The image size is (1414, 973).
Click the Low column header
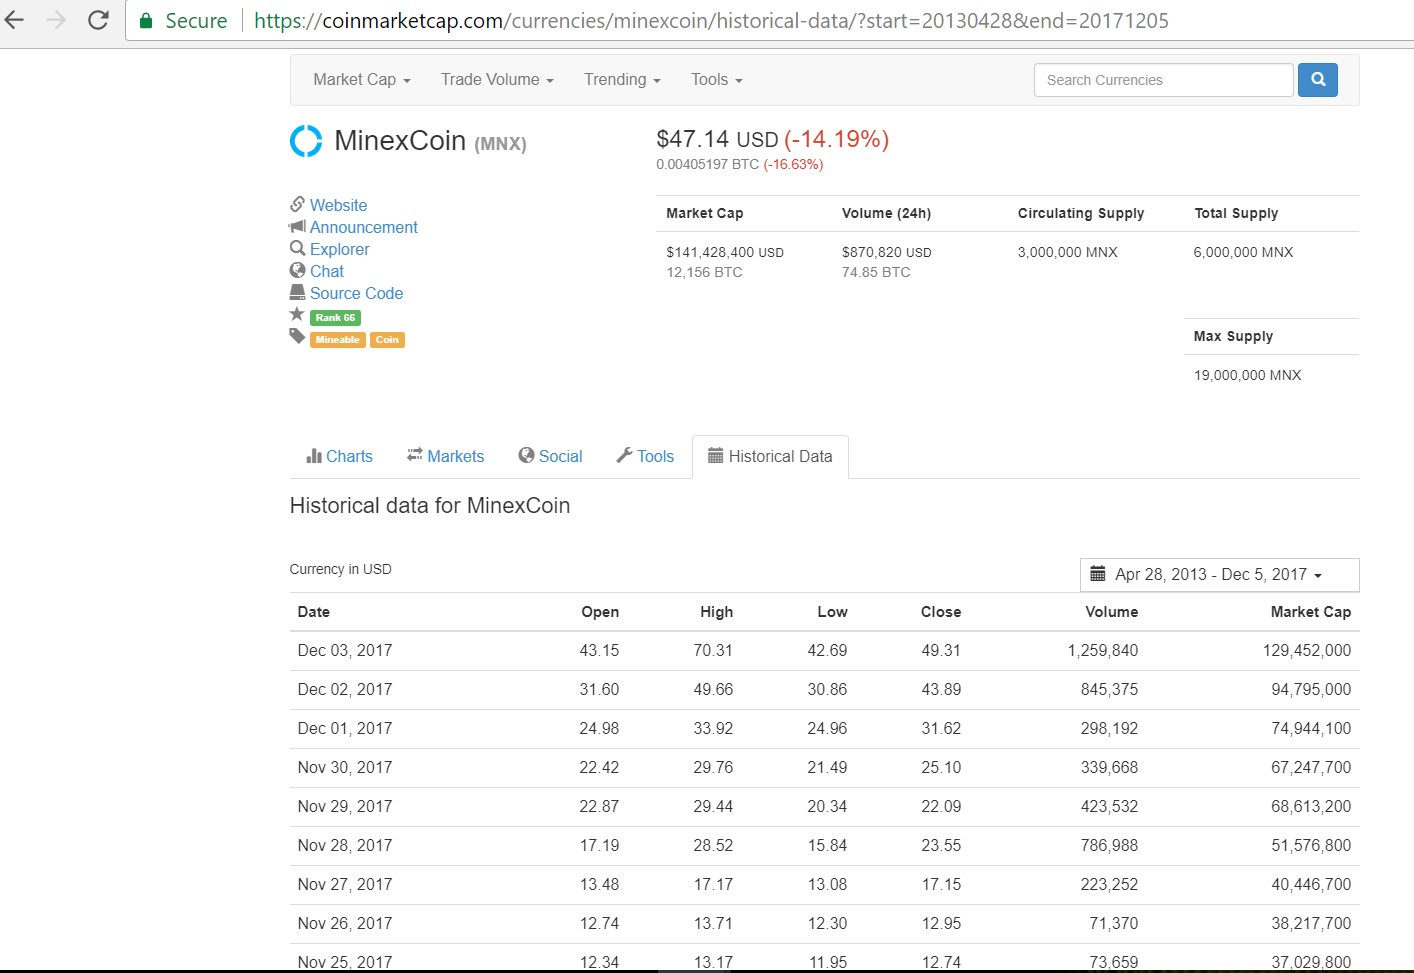832,612
